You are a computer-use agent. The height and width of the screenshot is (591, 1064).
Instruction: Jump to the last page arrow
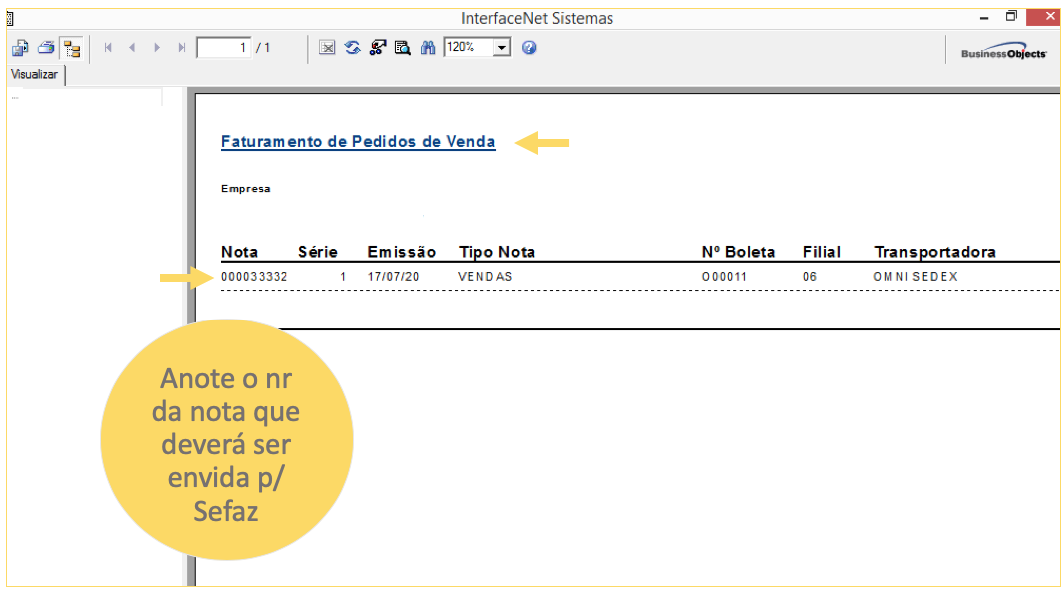tap(181, 47)
